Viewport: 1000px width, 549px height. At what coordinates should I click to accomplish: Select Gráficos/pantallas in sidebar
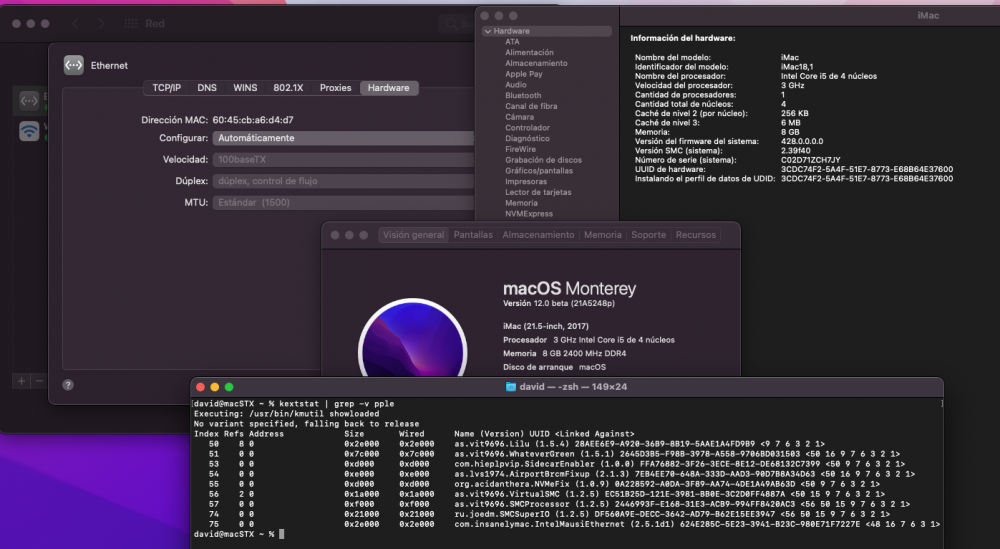(539, 171)
